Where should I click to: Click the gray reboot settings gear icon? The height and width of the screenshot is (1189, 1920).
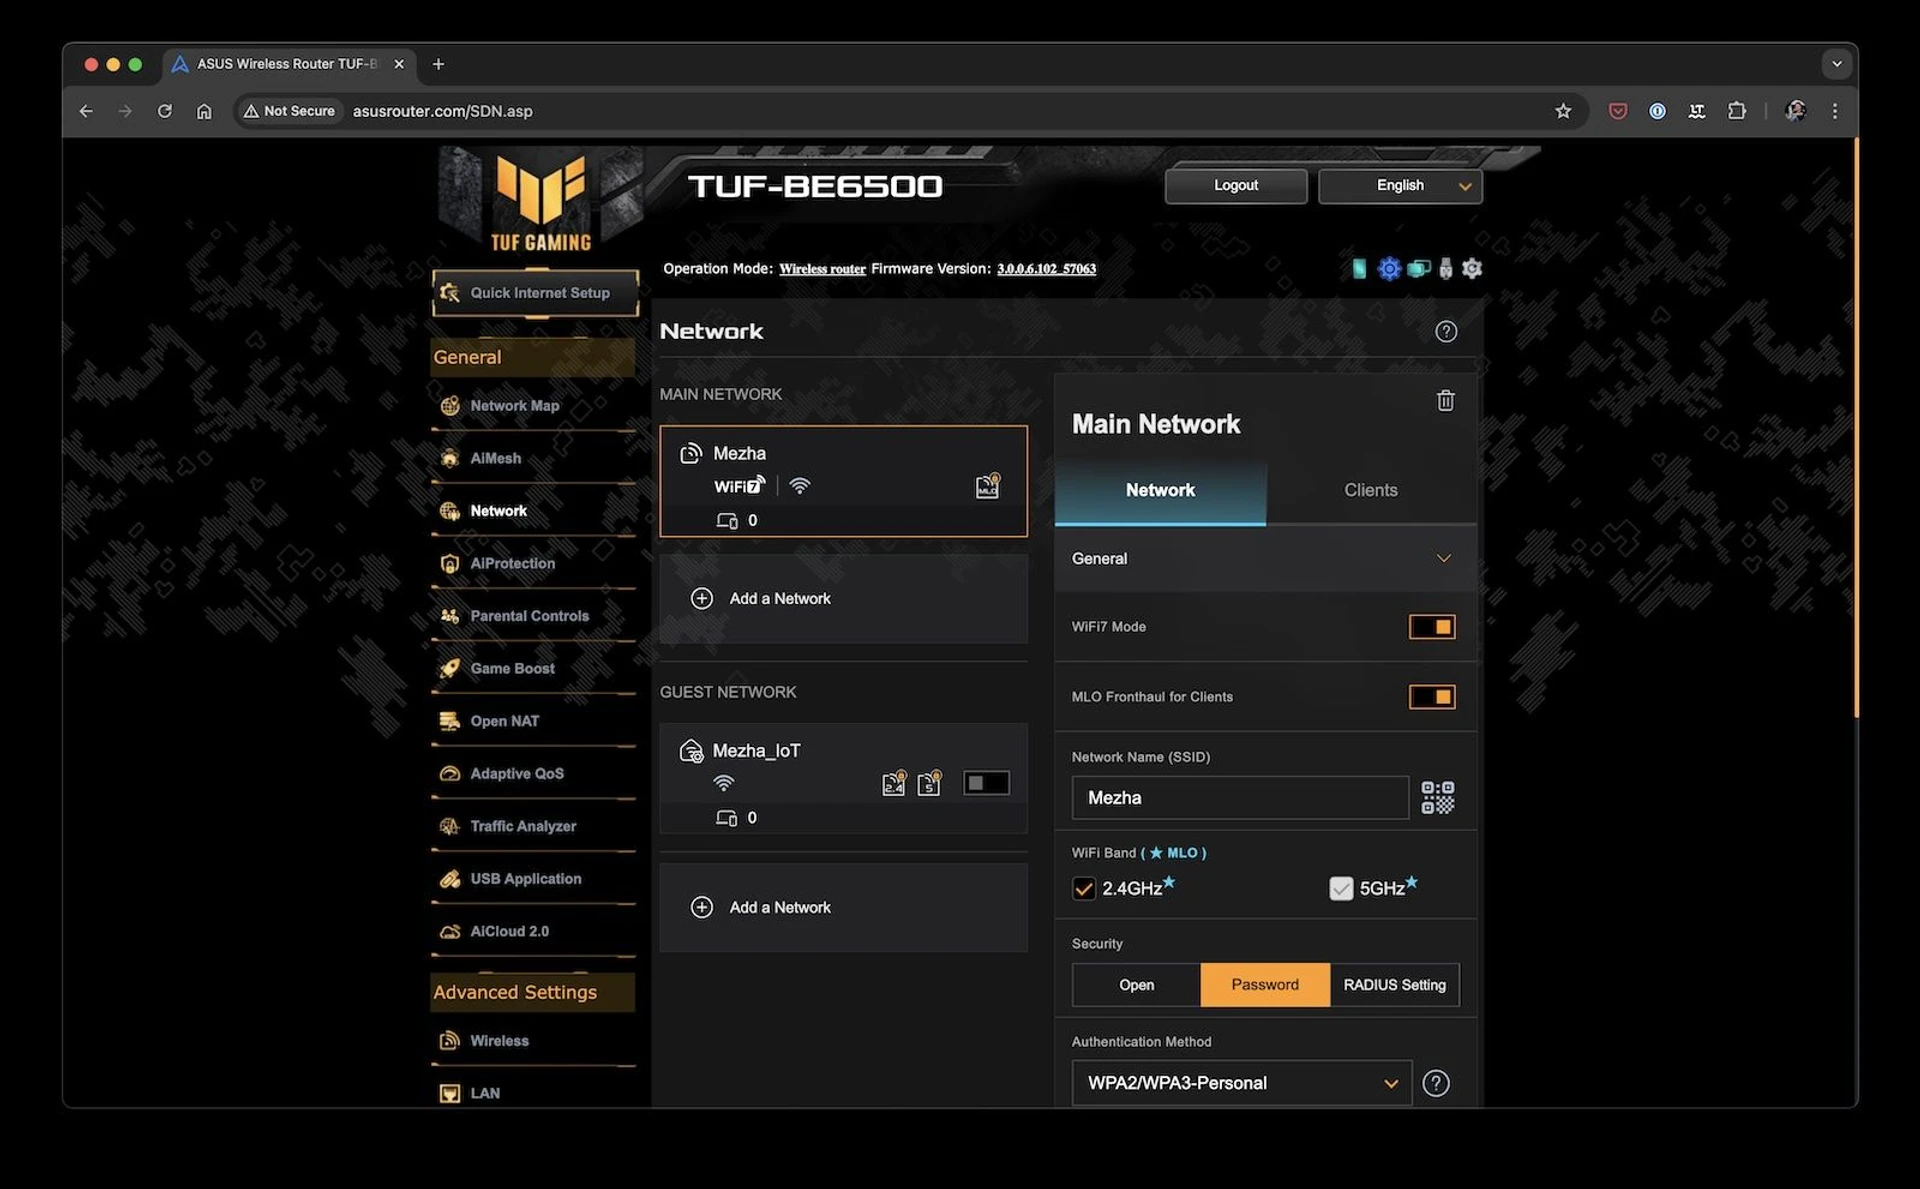1471,268
